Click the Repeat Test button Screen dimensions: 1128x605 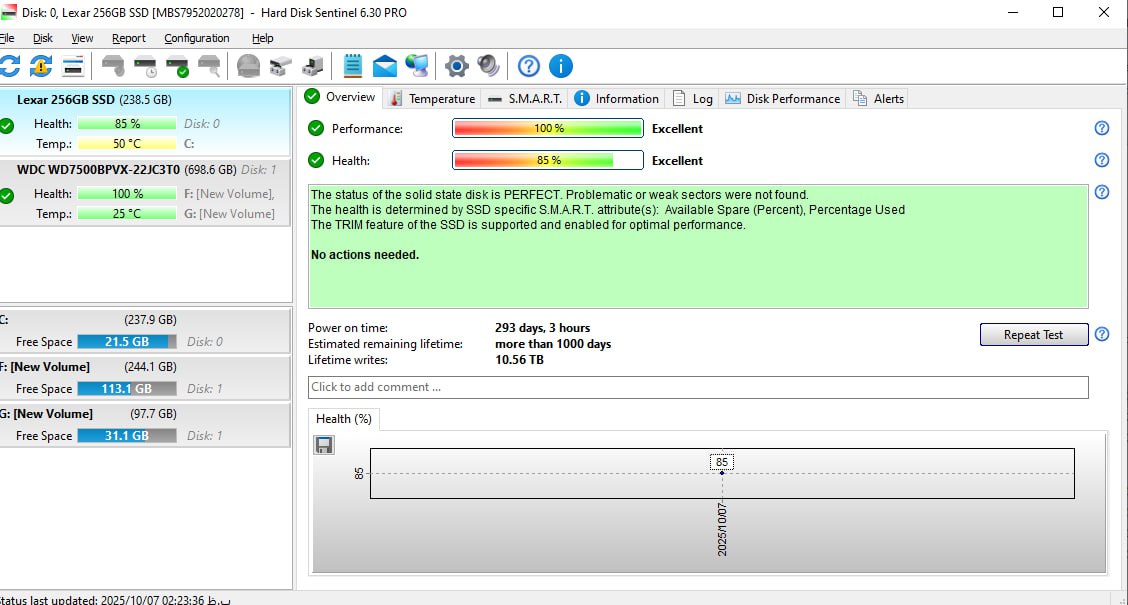point(1034,335)
